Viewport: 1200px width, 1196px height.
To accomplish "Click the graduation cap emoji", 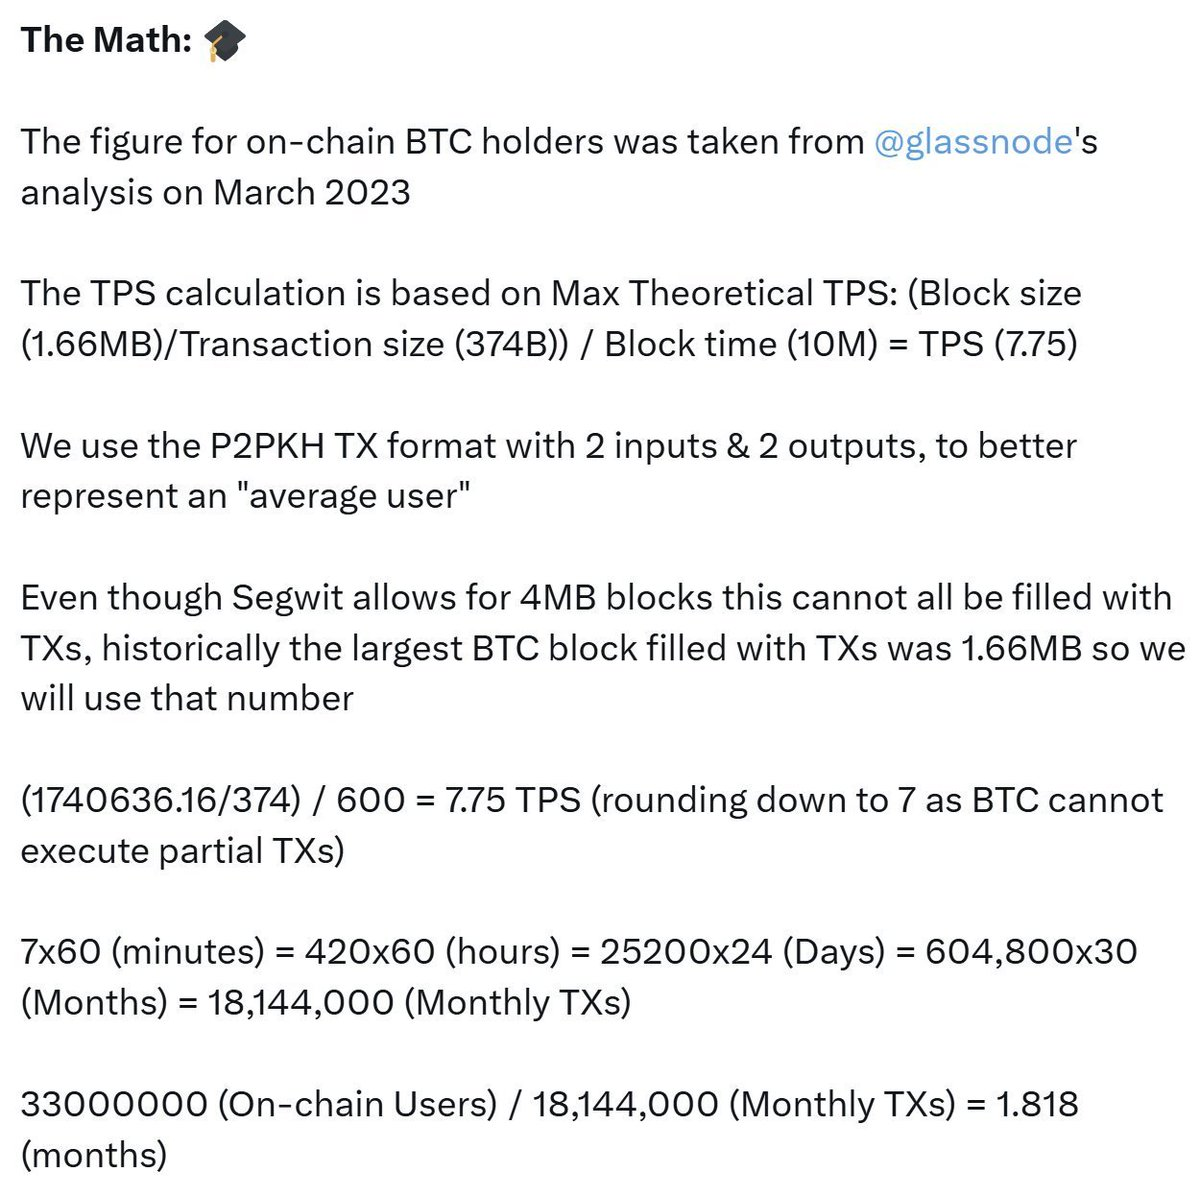I will coord(224,41).
